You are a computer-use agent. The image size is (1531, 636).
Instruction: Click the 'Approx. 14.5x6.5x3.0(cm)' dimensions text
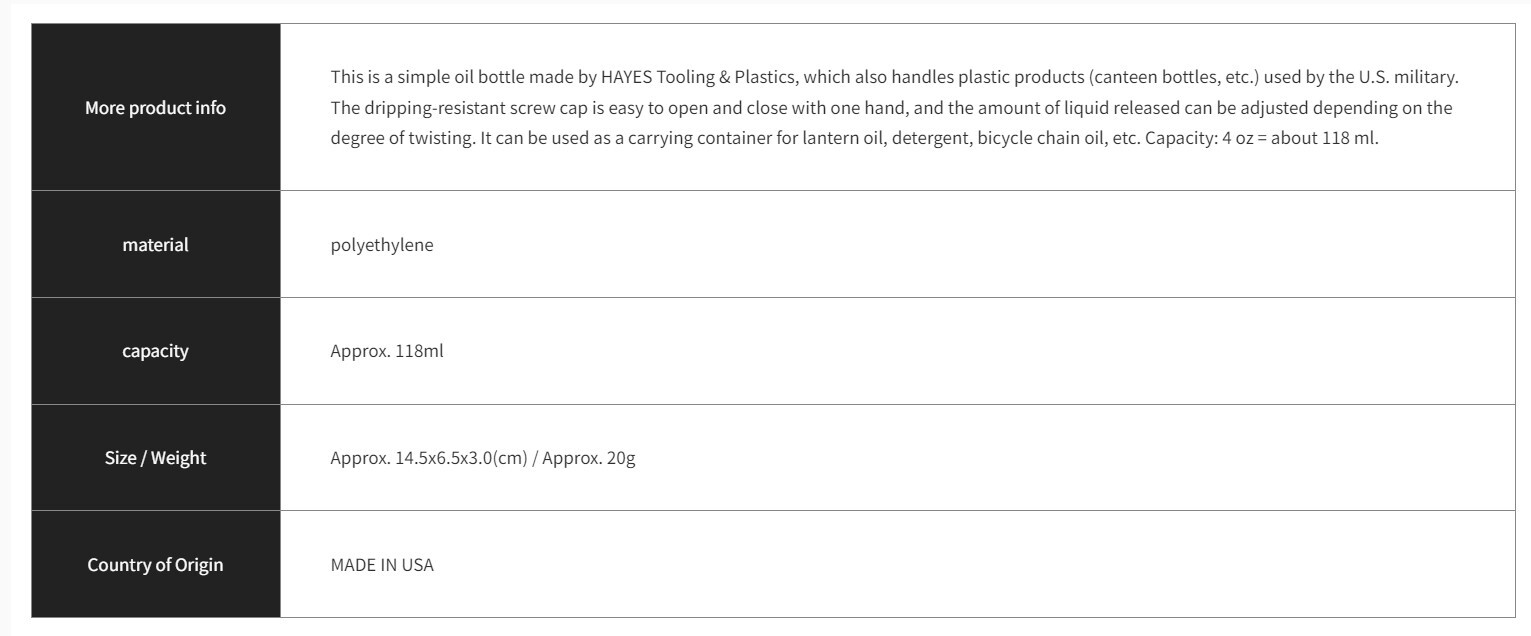pyautogui.click(x=428, y=459)
